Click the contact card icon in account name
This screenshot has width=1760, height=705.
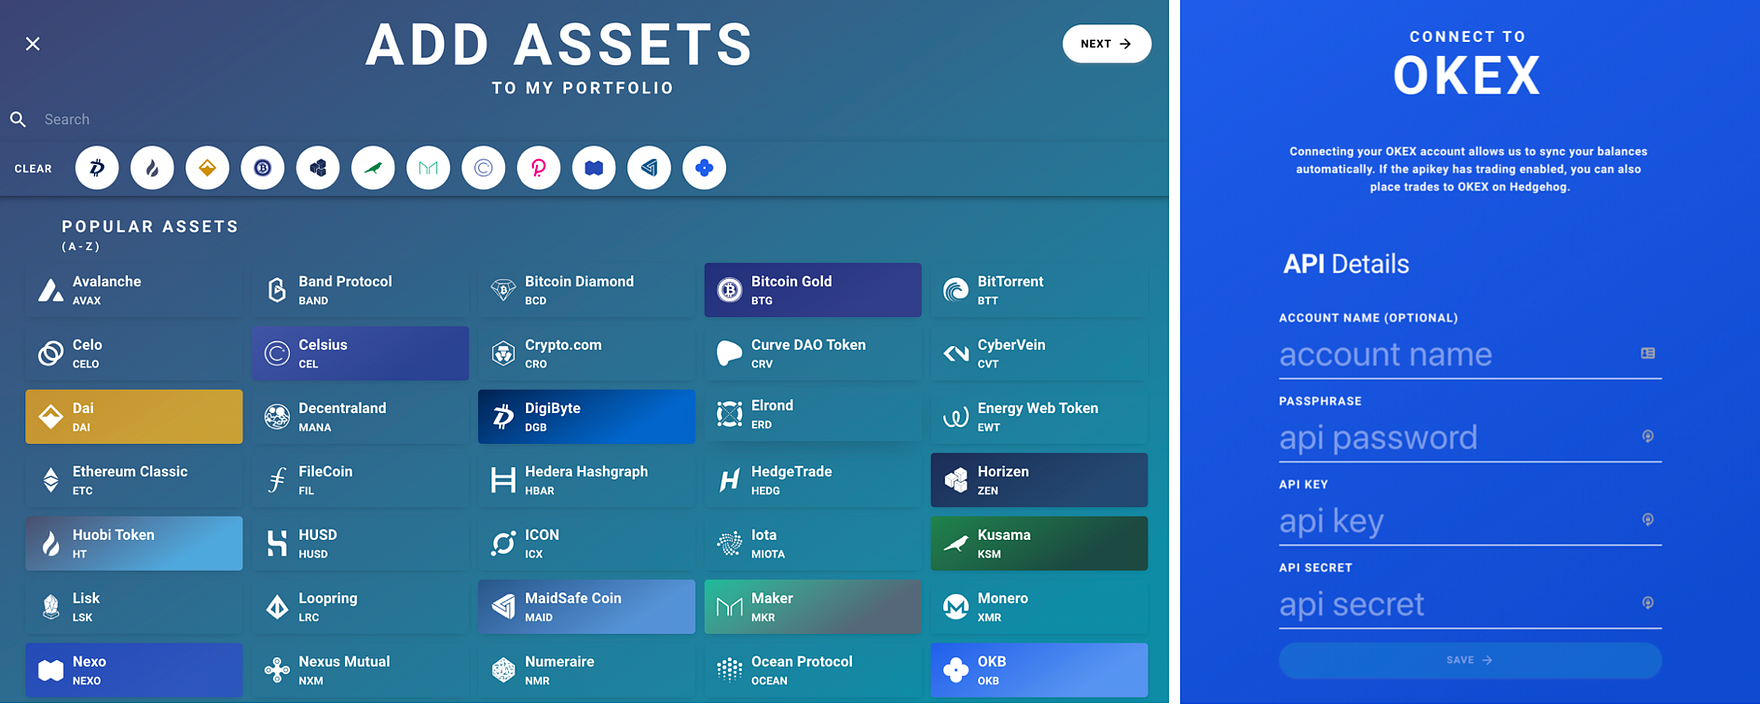pyautogui.click(x=1648, y=353)
